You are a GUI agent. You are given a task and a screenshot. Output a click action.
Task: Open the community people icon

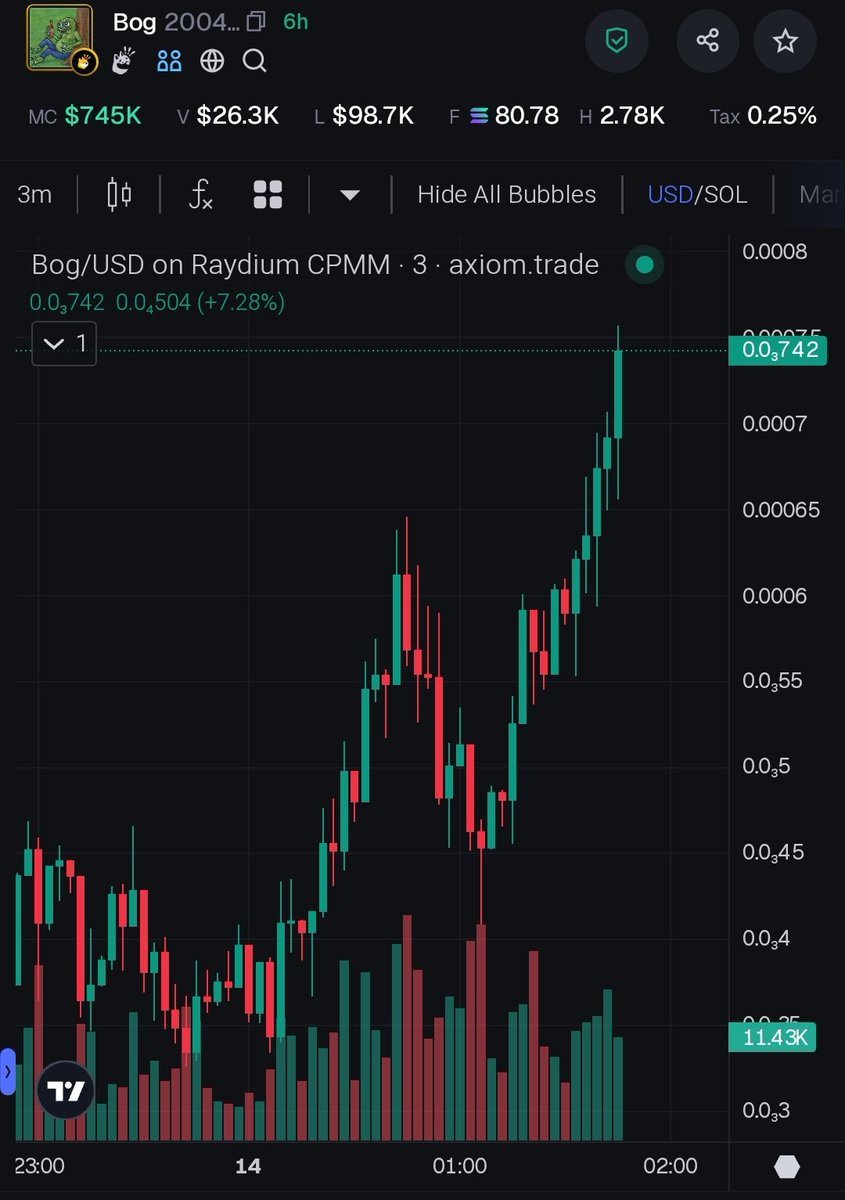click(170, 61)
